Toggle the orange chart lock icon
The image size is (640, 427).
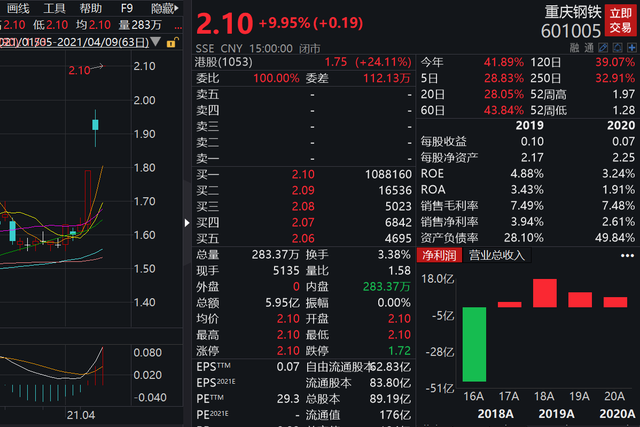coord(174,42)
